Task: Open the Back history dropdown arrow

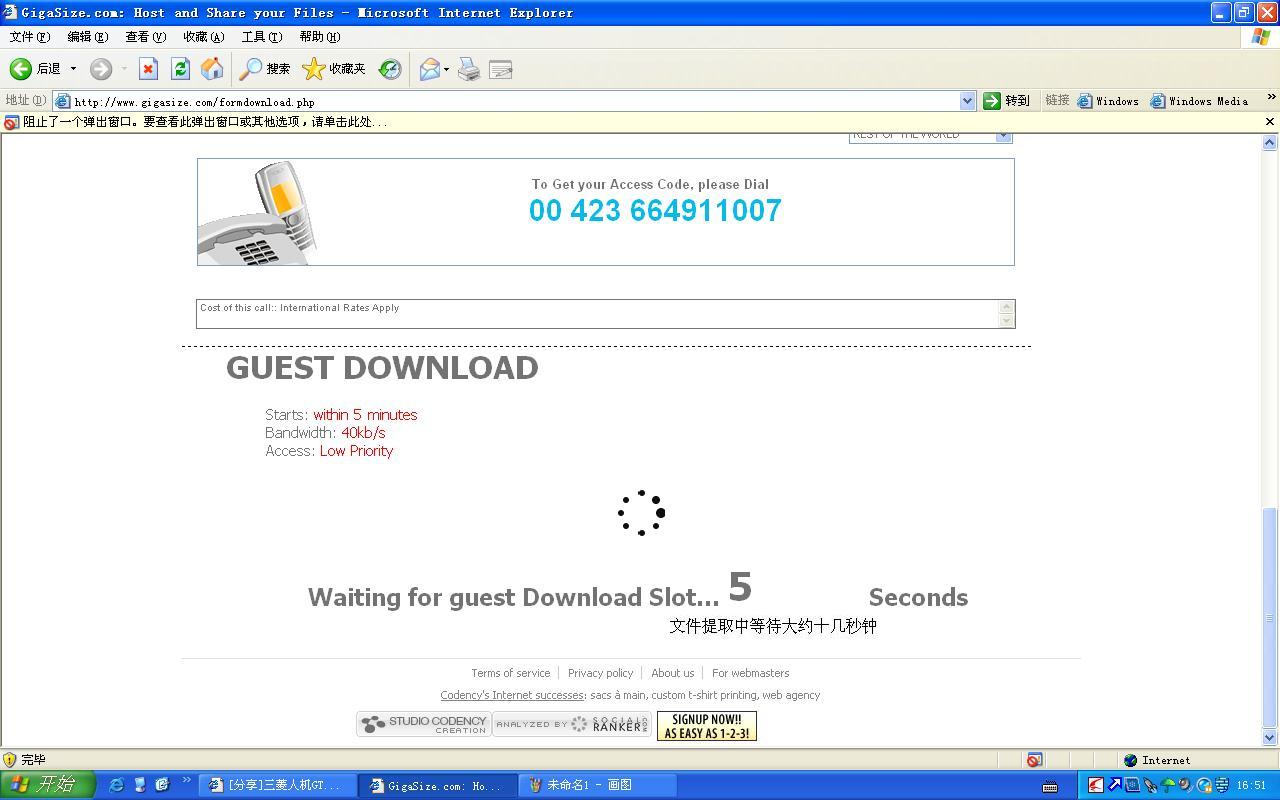Action: click(x=73, y=69)
